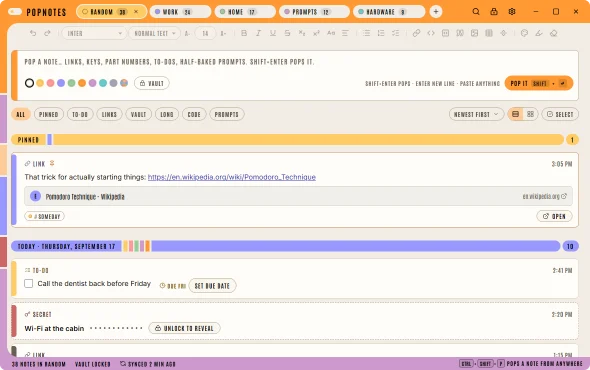590x370 pixels.
Task: Insert a table from toolbar
Action: pos(489,33)
